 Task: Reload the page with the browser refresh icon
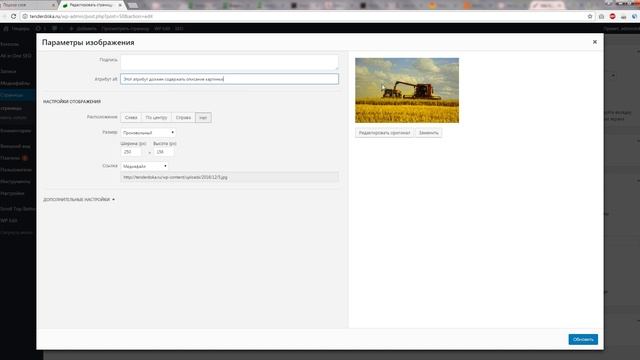[13, 16]
